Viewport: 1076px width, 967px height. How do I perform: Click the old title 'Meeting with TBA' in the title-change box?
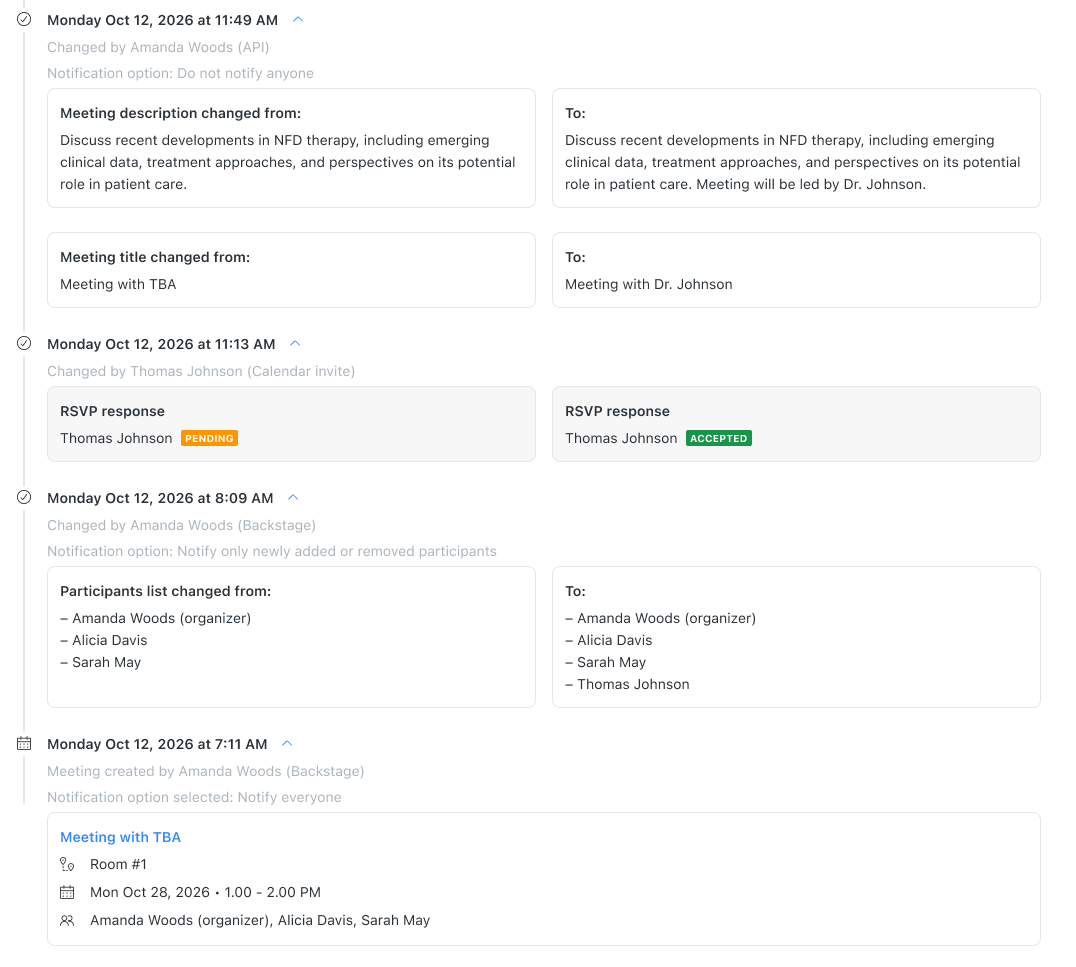pos(118,284)
